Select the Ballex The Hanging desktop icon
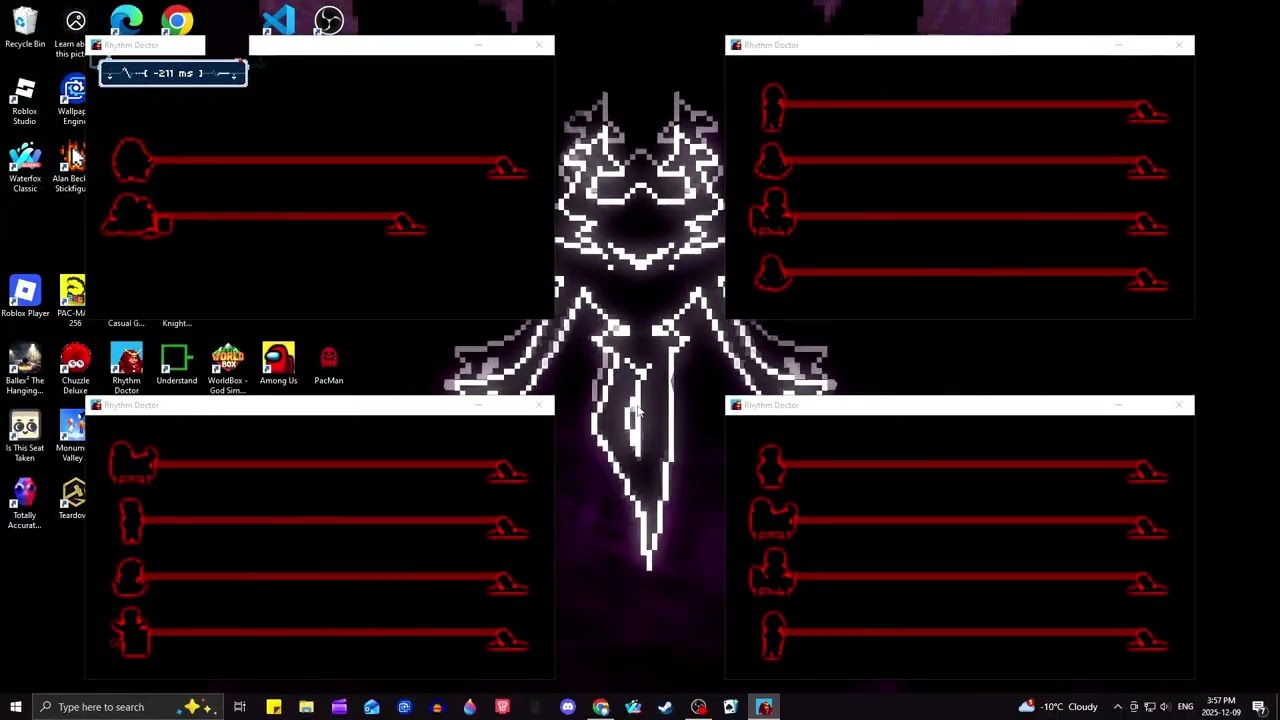This screenshot has width=1280, height=720. pos(25,369)
